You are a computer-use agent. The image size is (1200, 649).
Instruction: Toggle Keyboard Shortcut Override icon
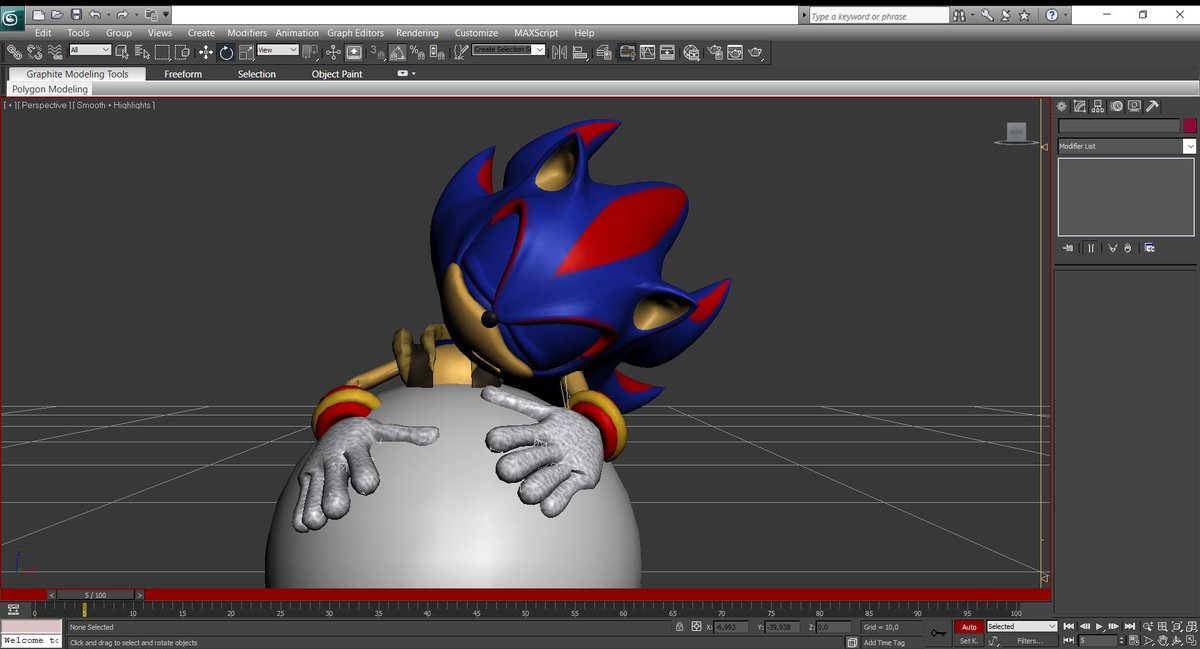pyautogui.click(x=354, y=51)
